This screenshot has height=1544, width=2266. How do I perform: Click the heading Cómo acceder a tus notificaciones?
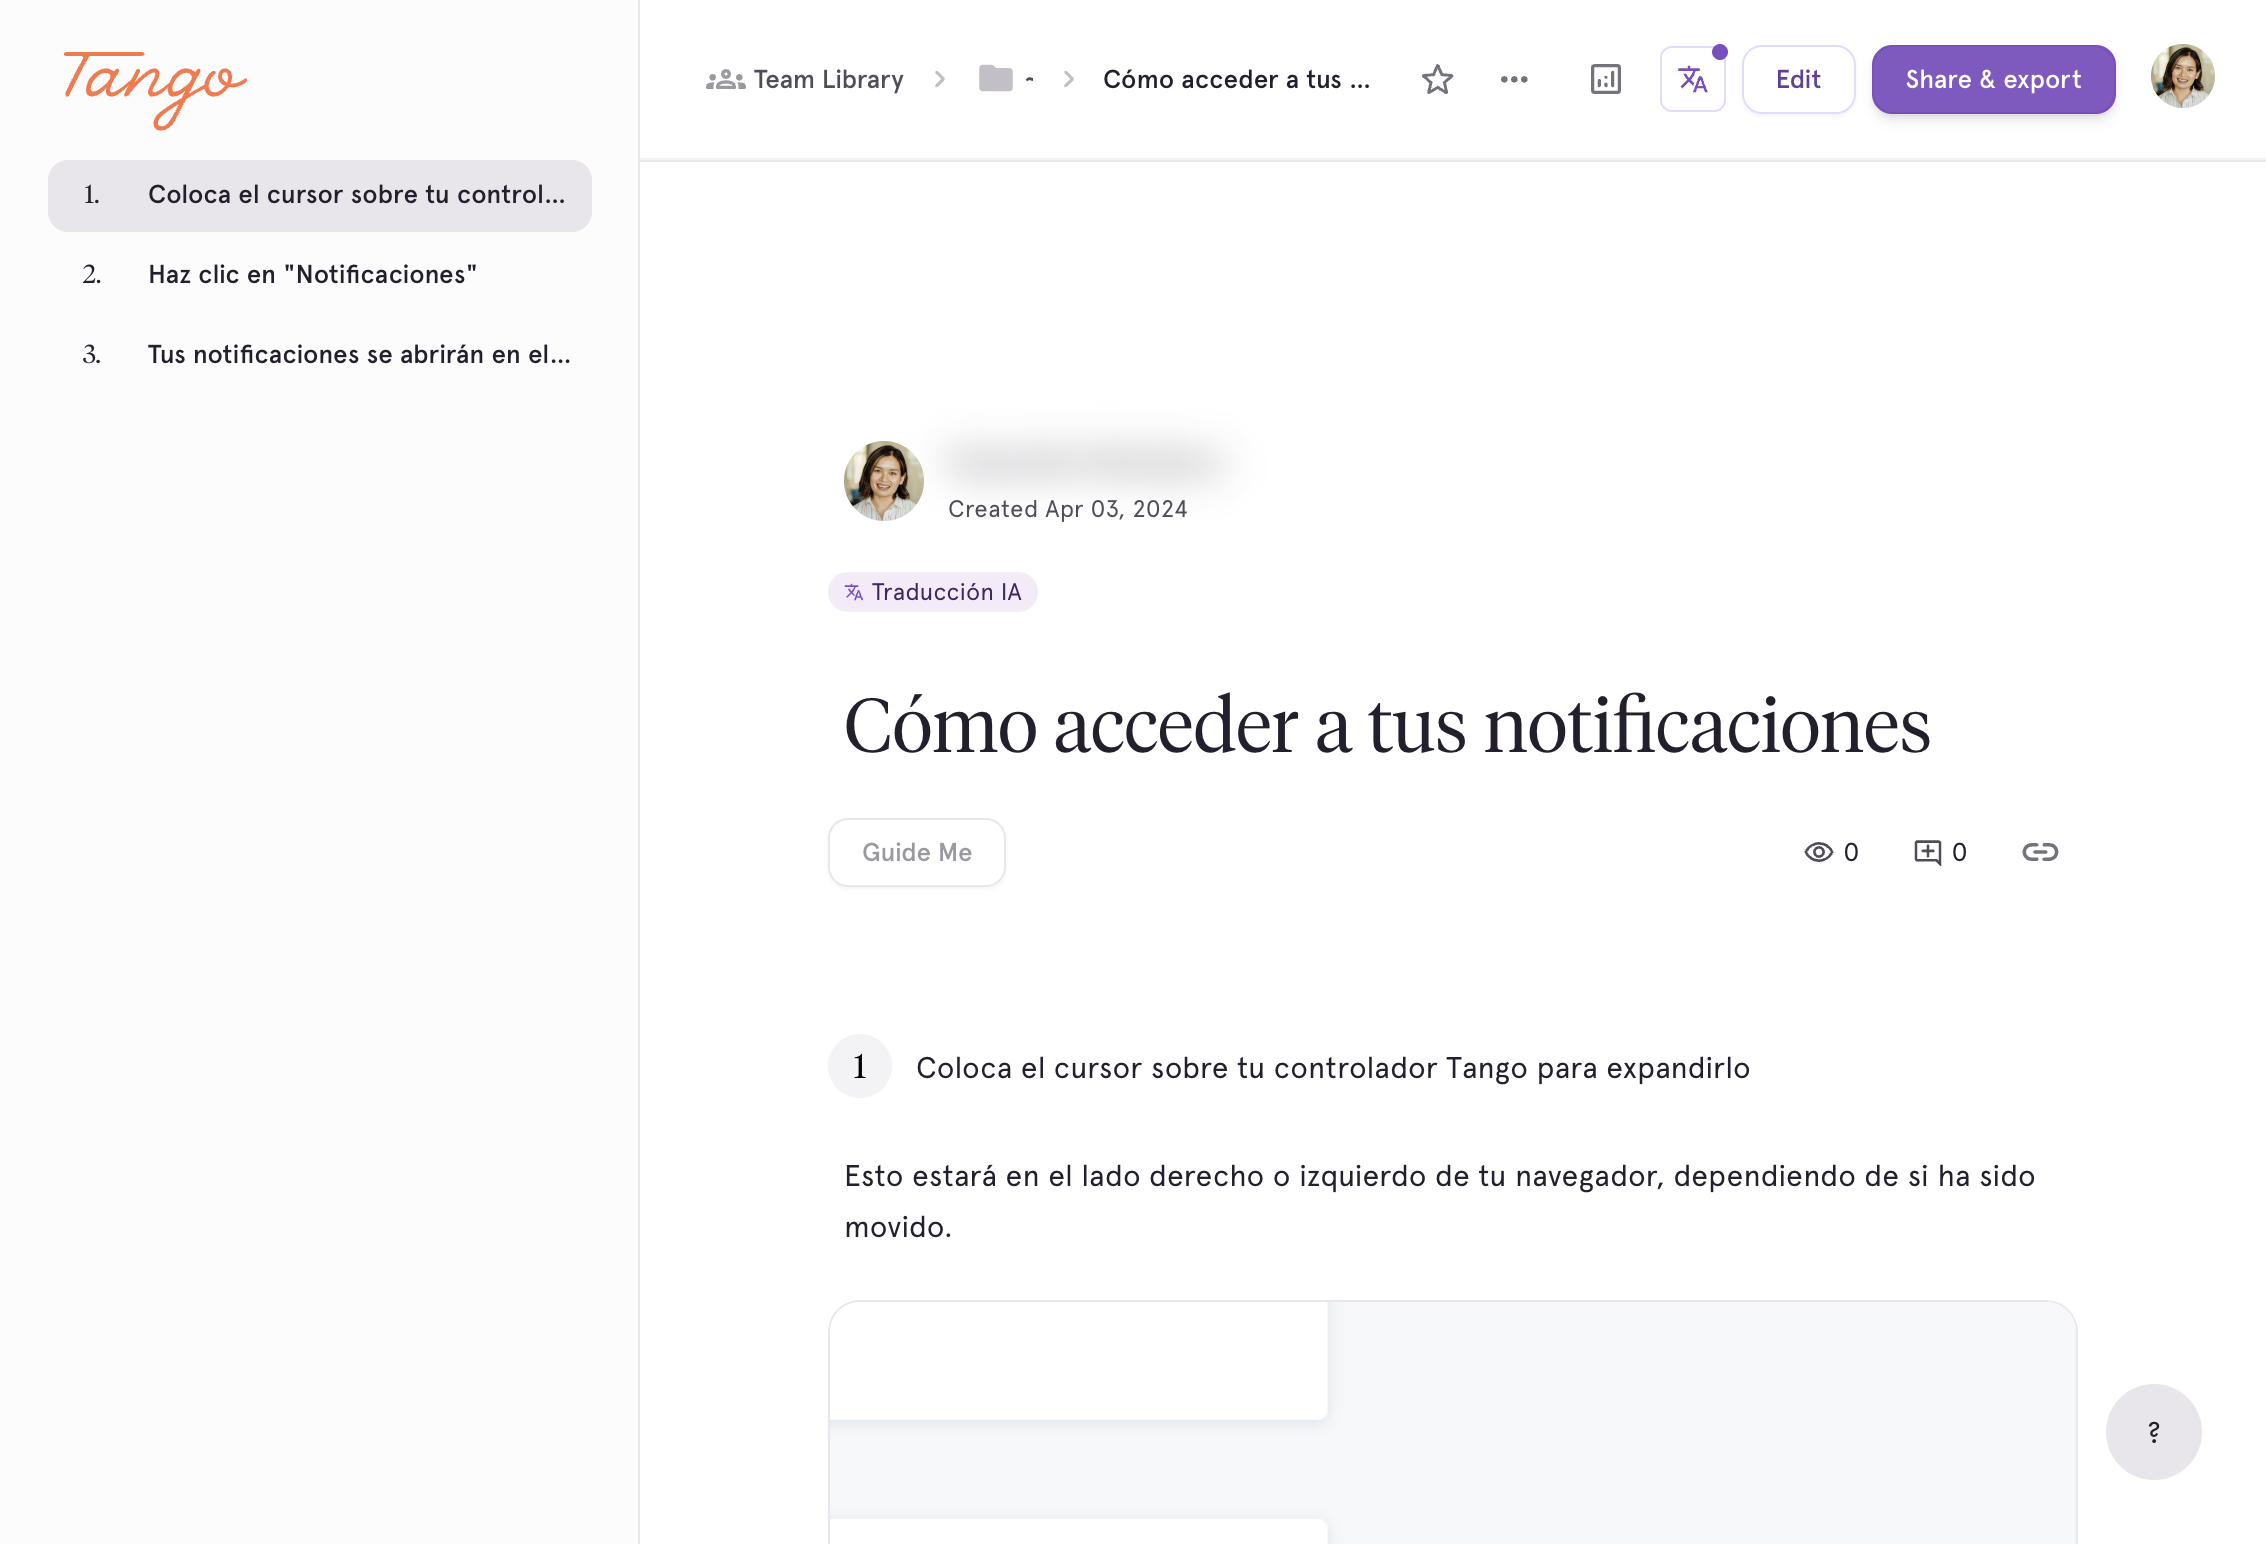tap(1387, 726)
